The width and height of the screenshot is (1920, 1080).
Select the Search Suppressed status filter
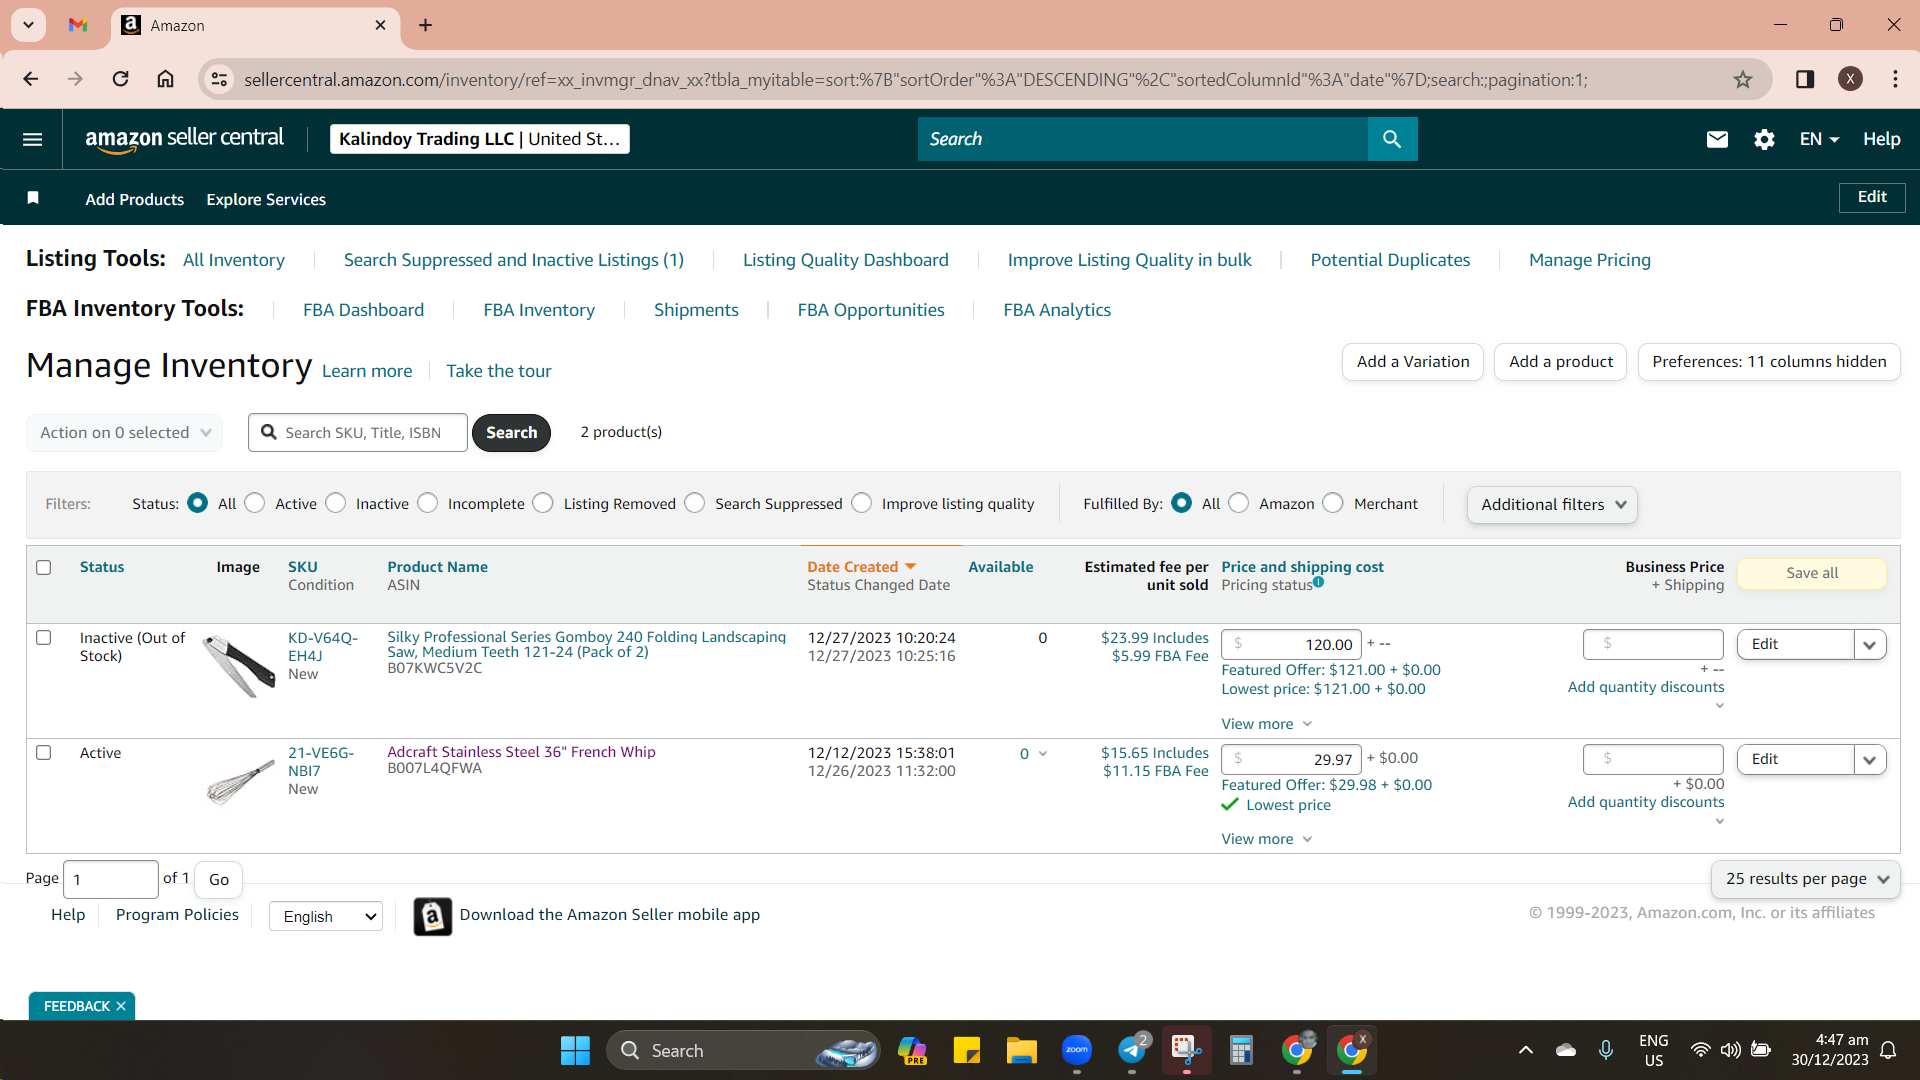[695, 503]
